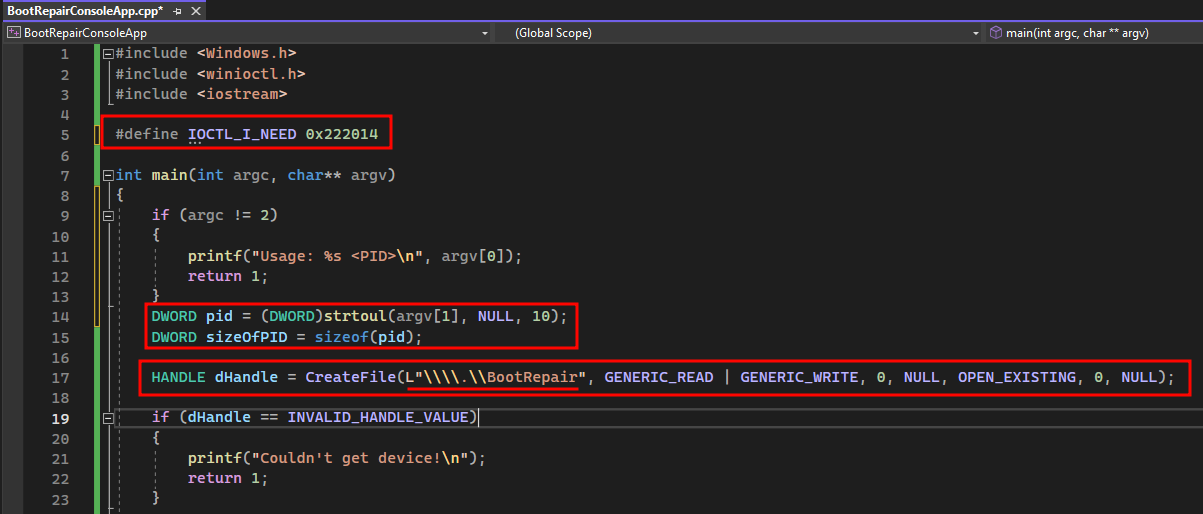The width and height of the screenshot is (1203, 514).
Task: Open the BootRepairConsoleApp project dropdown
Action: tap(485, 33)
